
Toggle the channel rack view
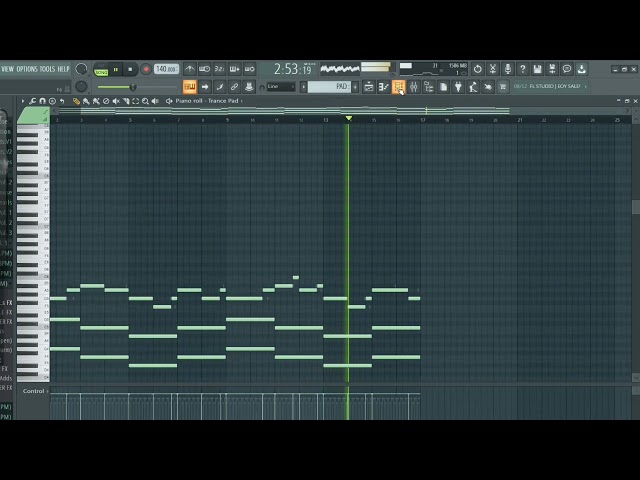coord(398,87)
